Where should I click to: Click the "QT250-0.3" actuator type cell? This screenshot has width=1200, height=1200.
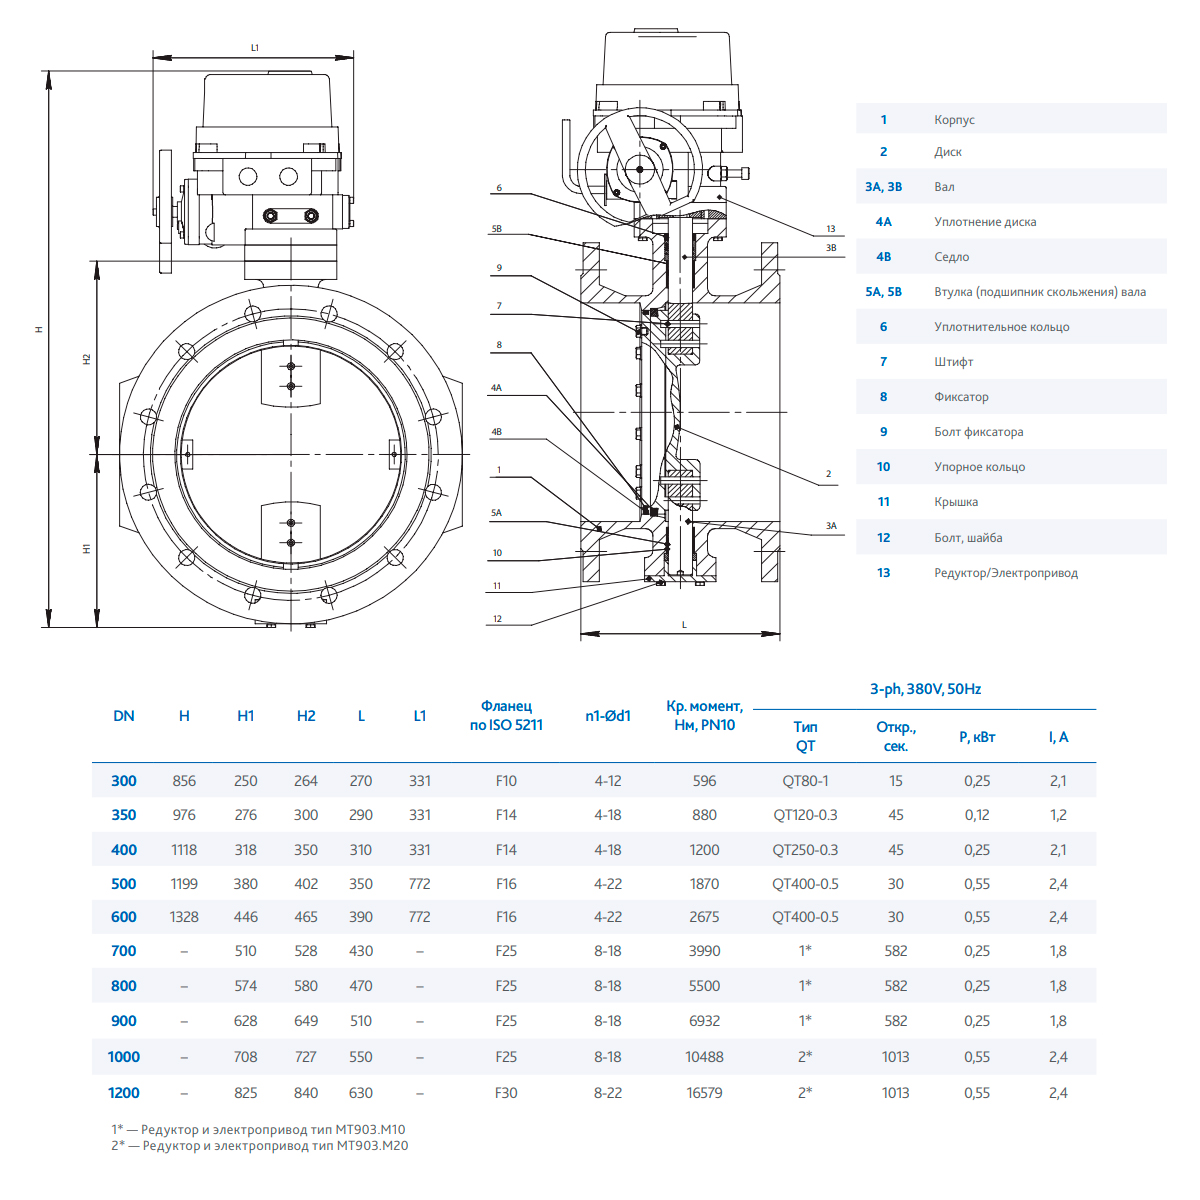pyautogui.click(x=805, y=850)
